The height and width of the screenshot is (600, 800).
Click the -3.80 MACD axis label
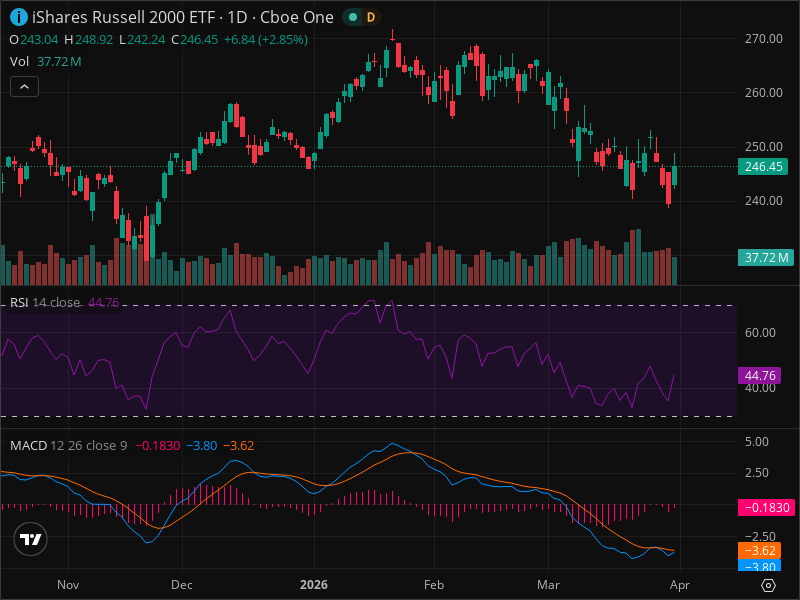760,565
